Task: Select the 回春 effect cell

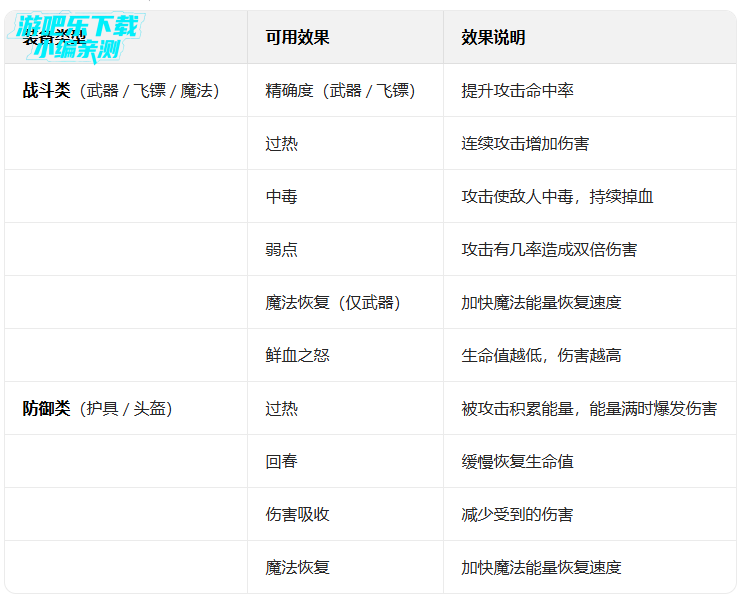Action: tap(281, 462)
